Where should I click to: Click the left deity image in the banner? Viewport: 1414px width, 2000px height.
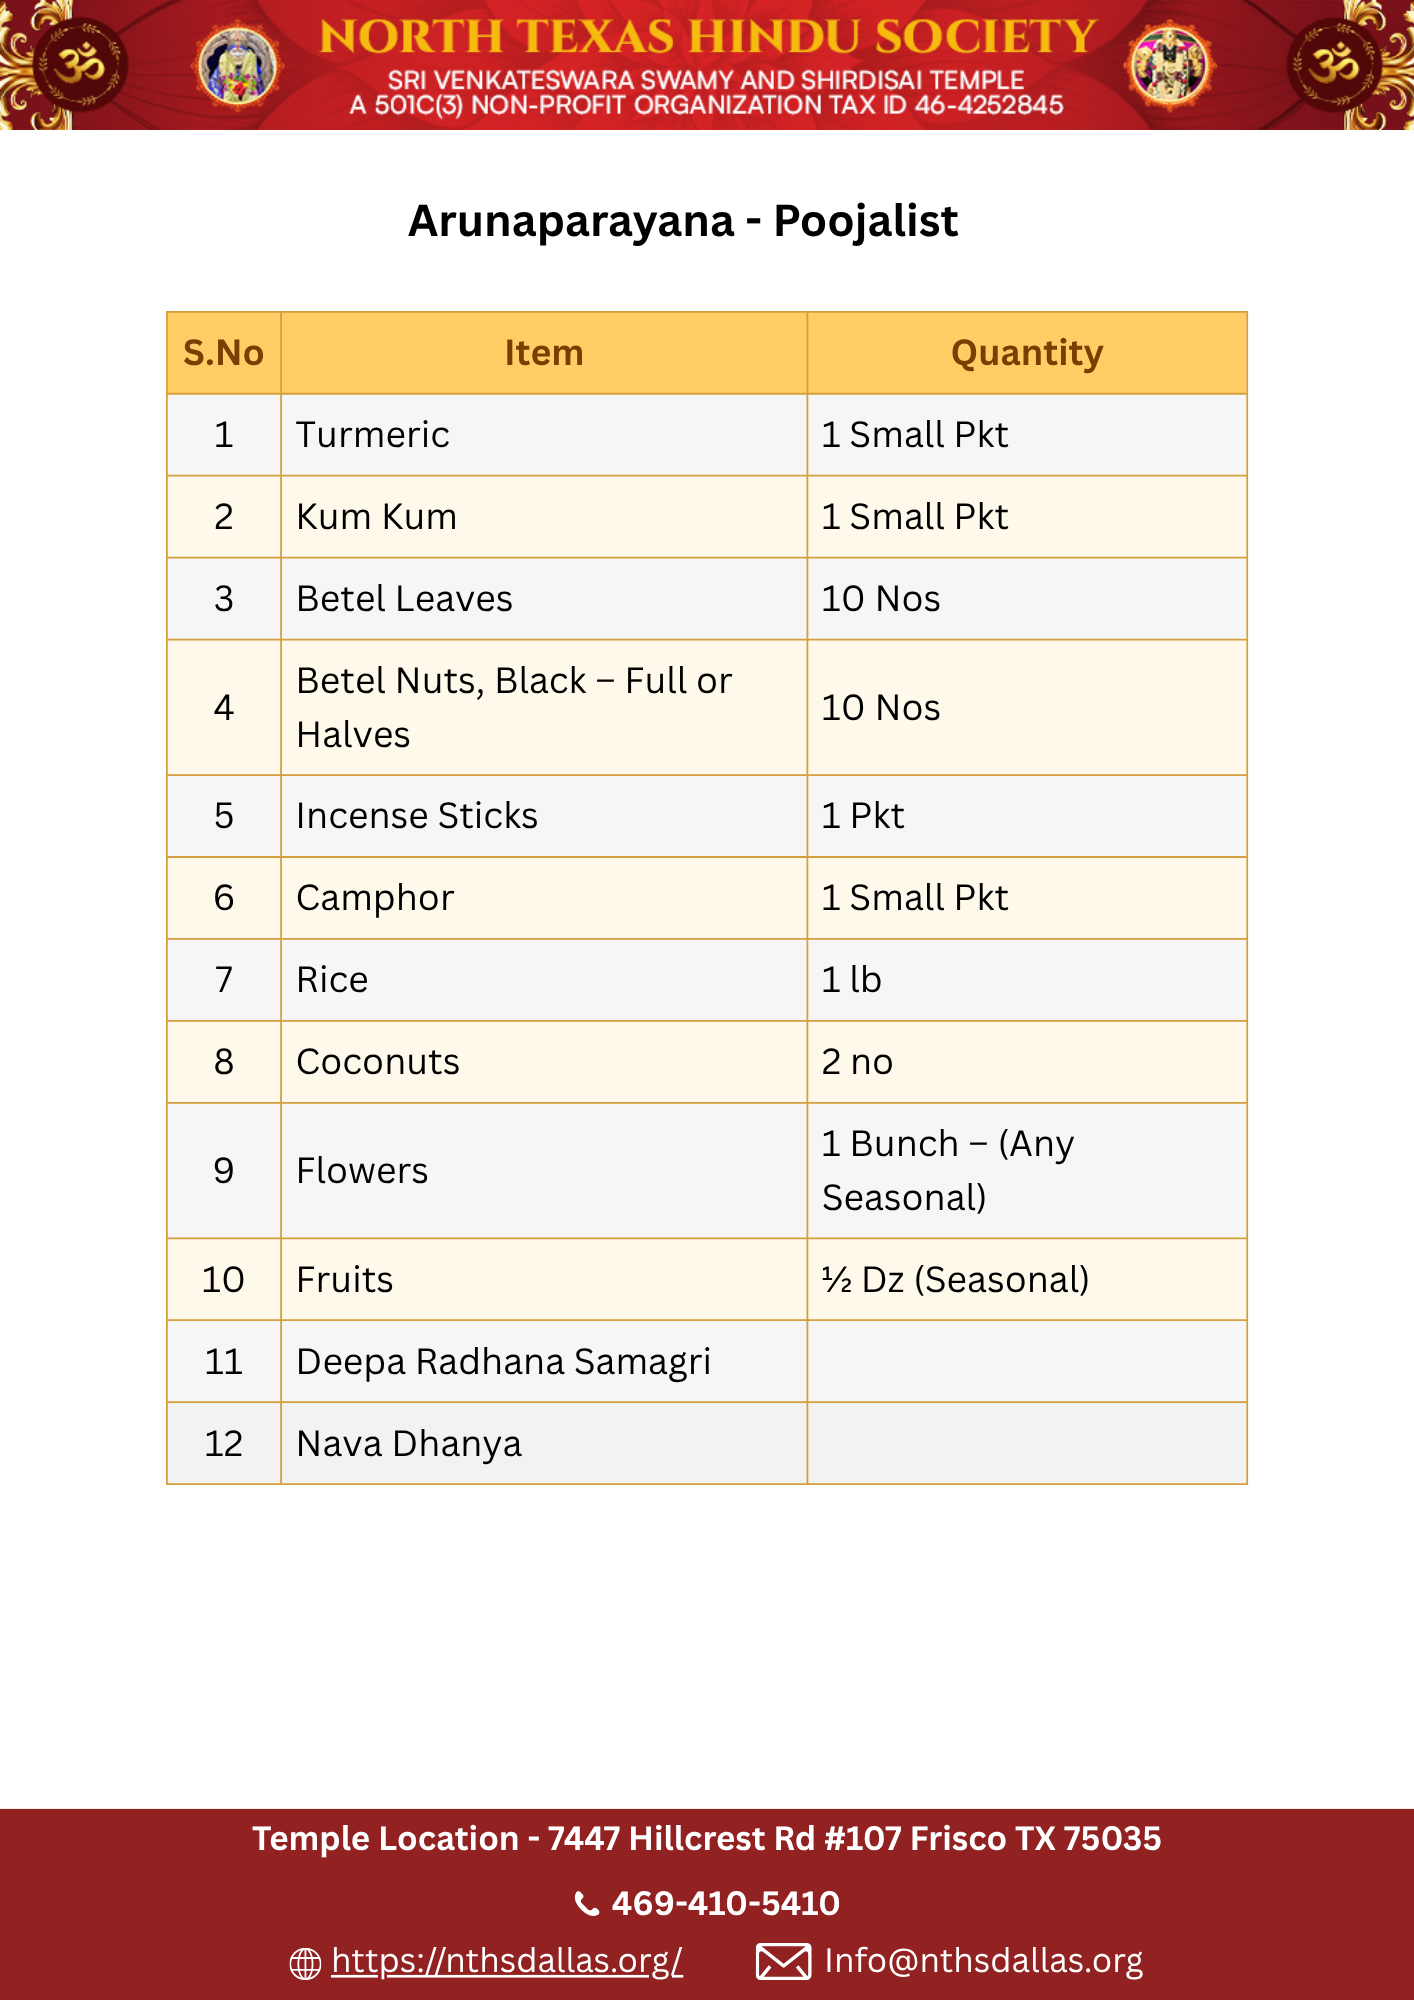click(238, 66)
